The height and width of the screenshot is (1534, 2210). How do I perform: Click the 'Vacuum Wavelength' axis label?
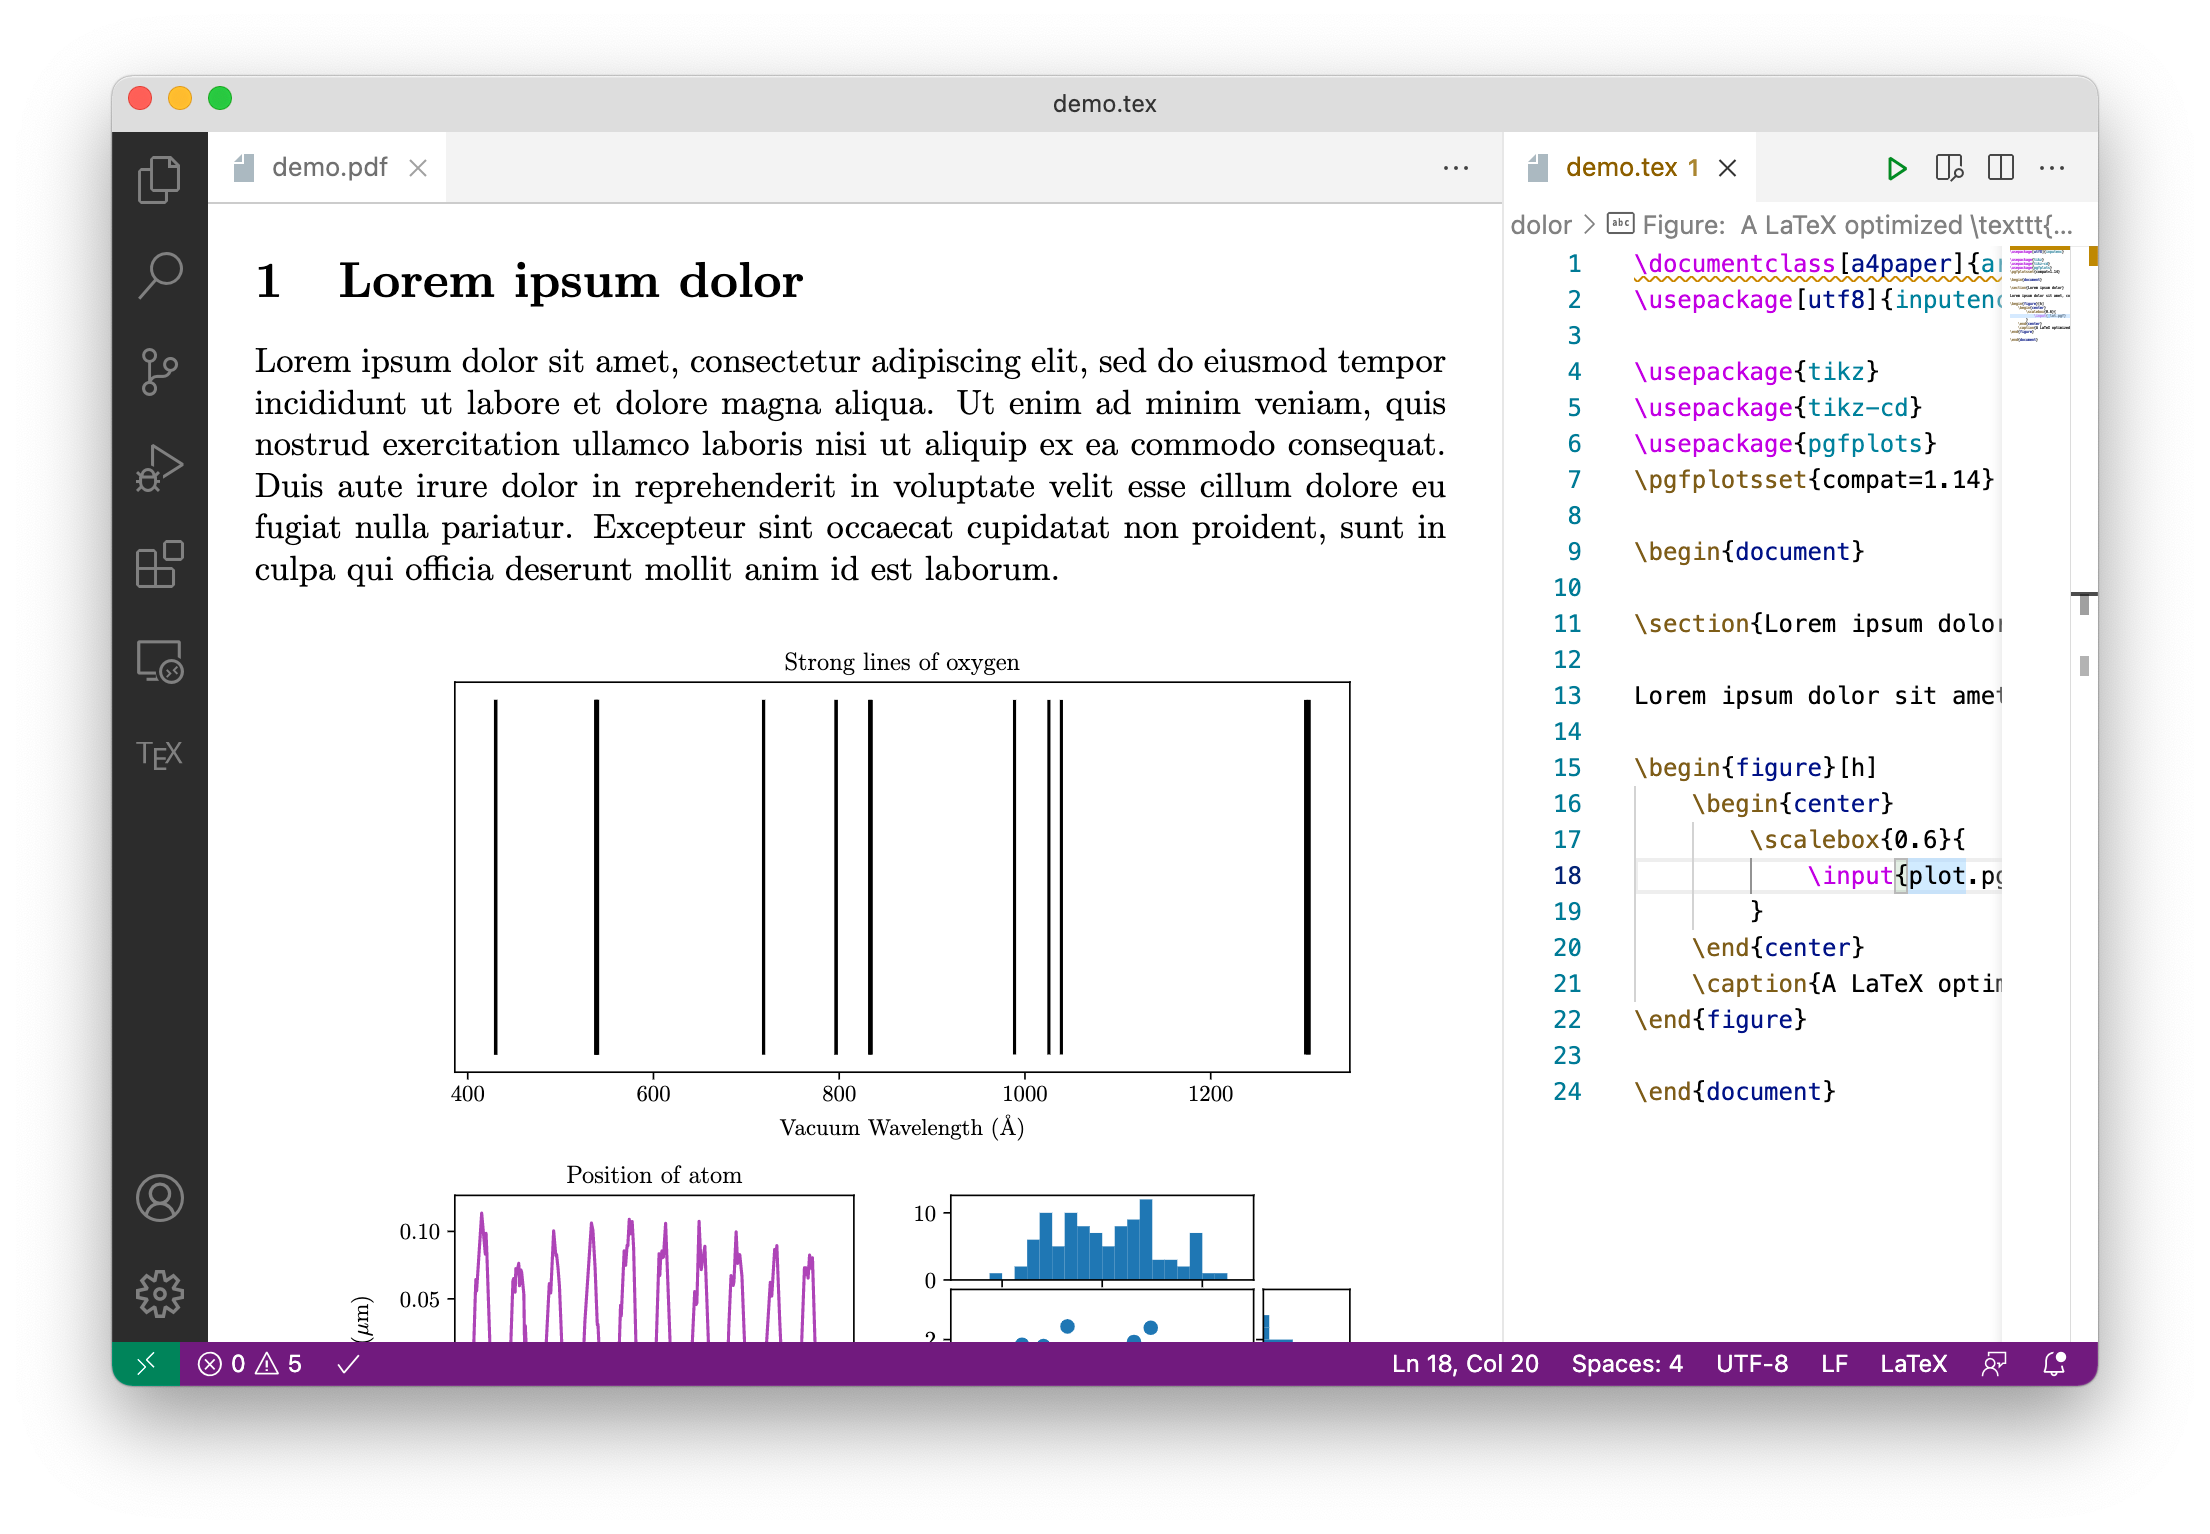coord(901,1128)
